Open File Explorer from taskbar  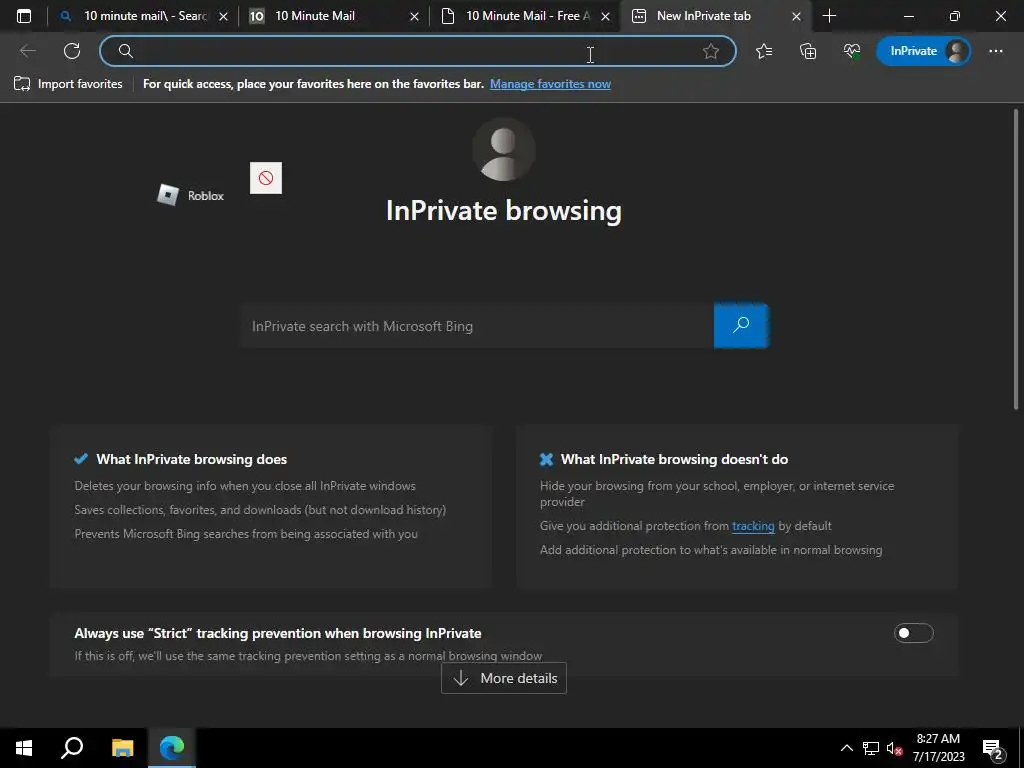tap(122, 748)
